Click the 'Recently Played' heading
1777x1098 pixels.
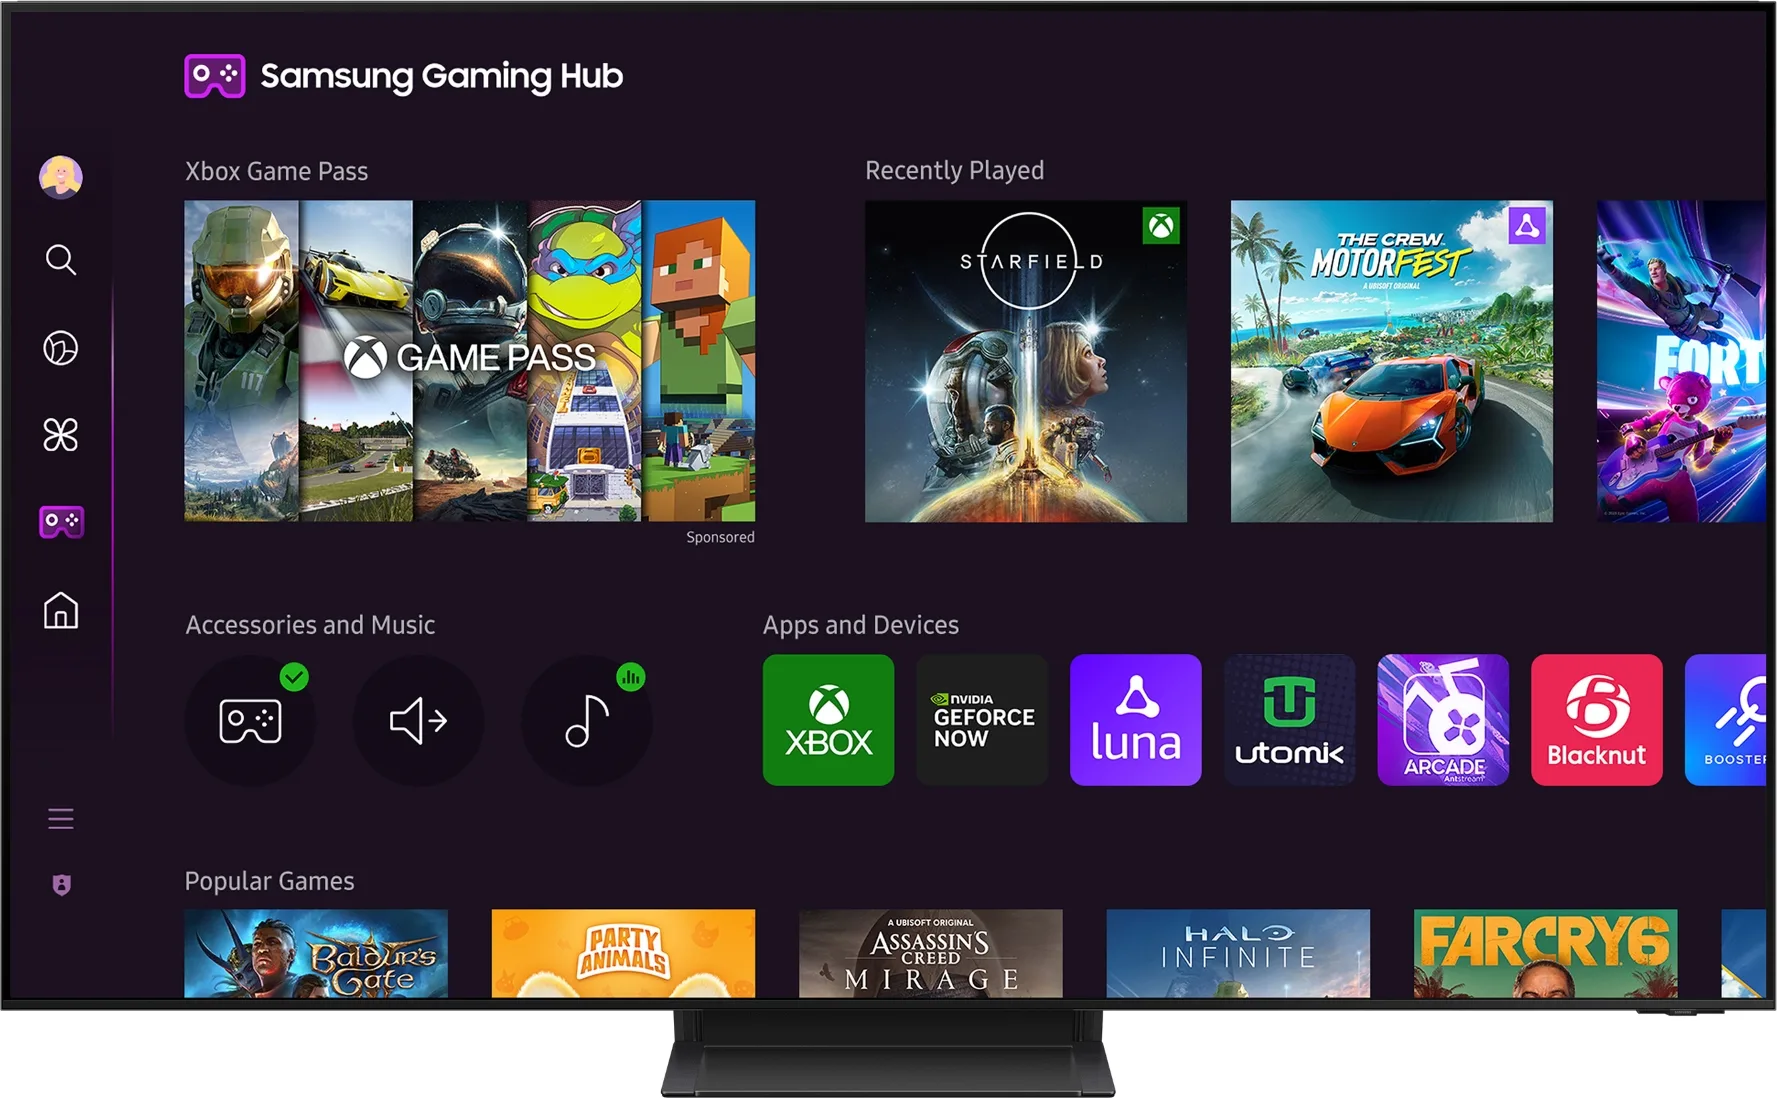(x=954, y=171)
